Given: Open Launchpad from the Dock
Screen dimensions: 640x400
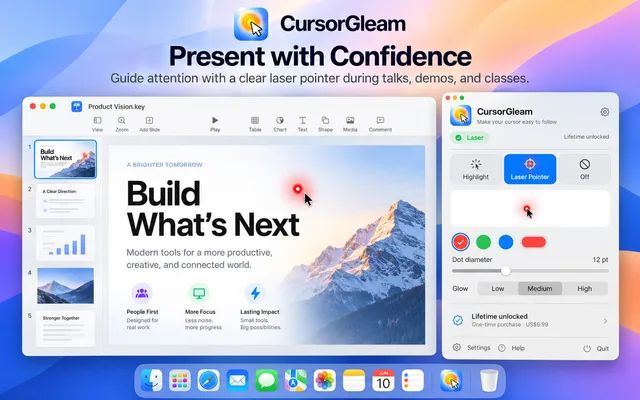Looking at the screenshot, I should click(180, 380).
